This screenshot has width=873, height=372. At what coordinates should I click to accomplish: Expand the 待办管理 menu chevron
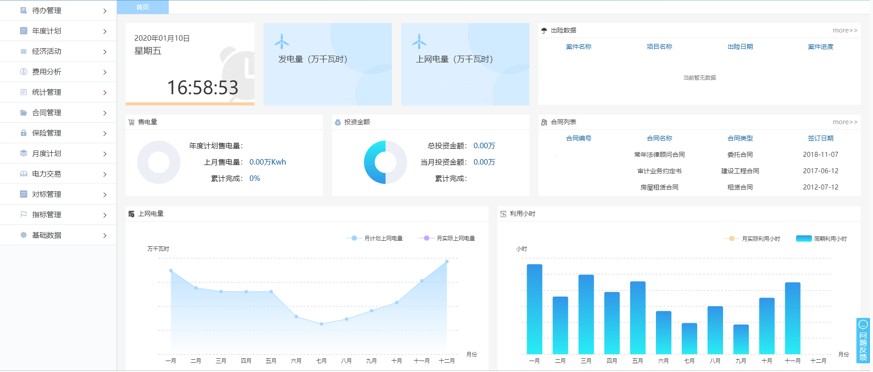tap(105, 11)
